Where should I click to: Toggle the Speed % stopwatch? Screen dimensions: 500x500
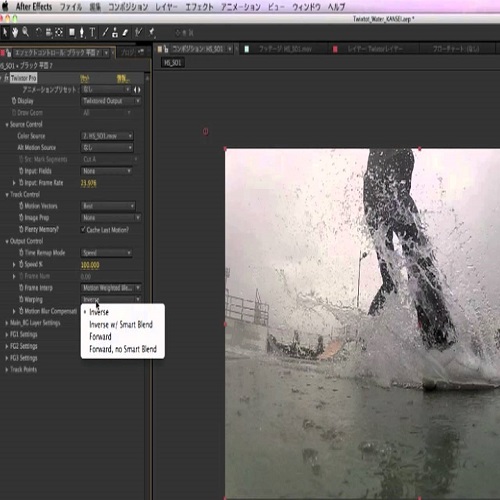tap(21, 264)
